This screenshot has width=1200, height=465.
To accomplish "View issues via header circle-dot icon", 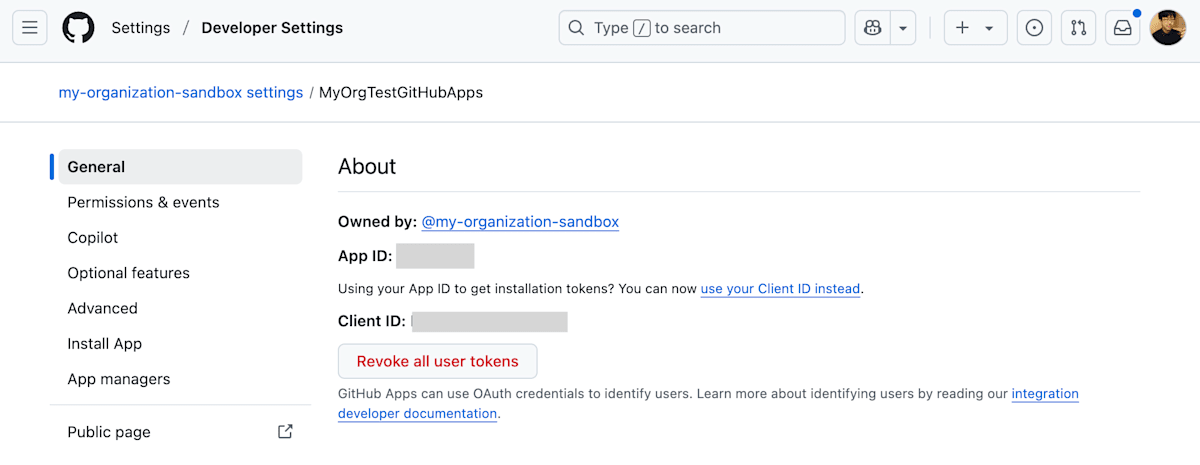I will tap(1034, 28).
